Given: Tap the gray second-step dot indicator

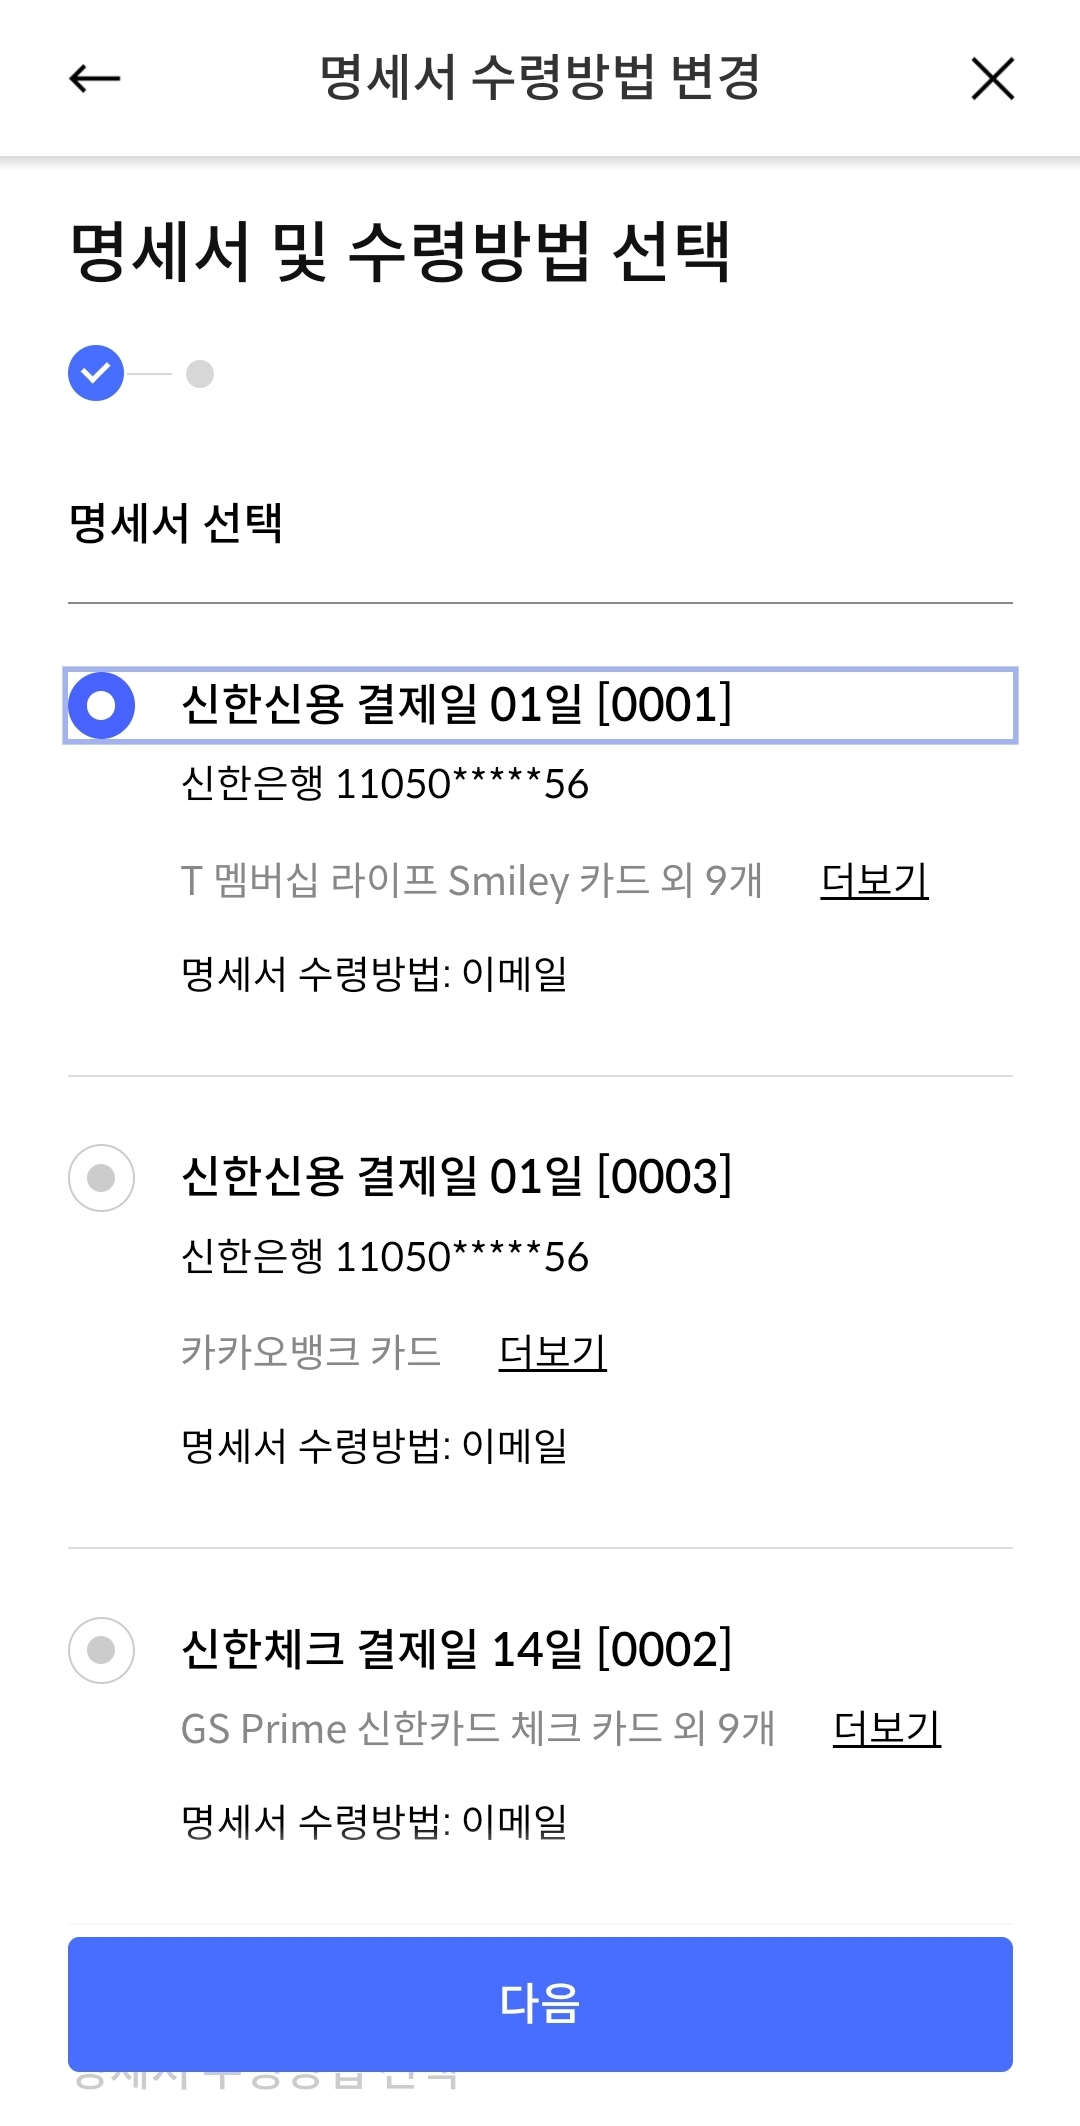Looking at the screenshot, I should [x=200, y=373].
